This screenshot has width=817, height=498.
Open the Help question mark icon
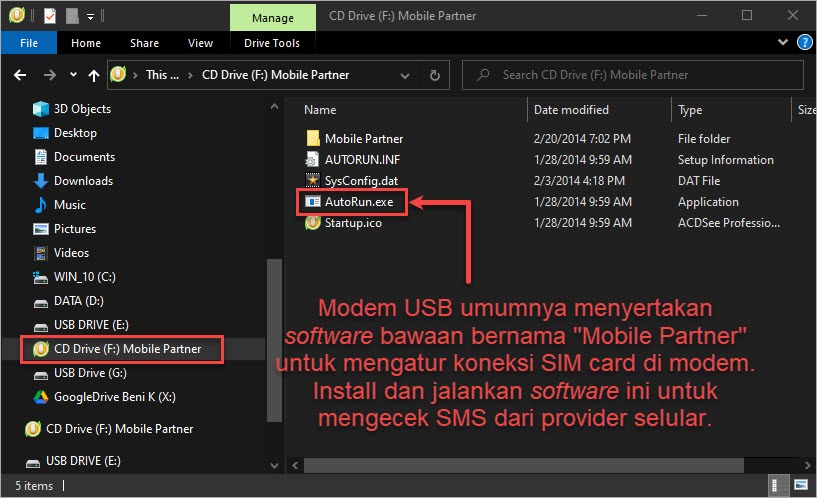(x=804, y=42)
